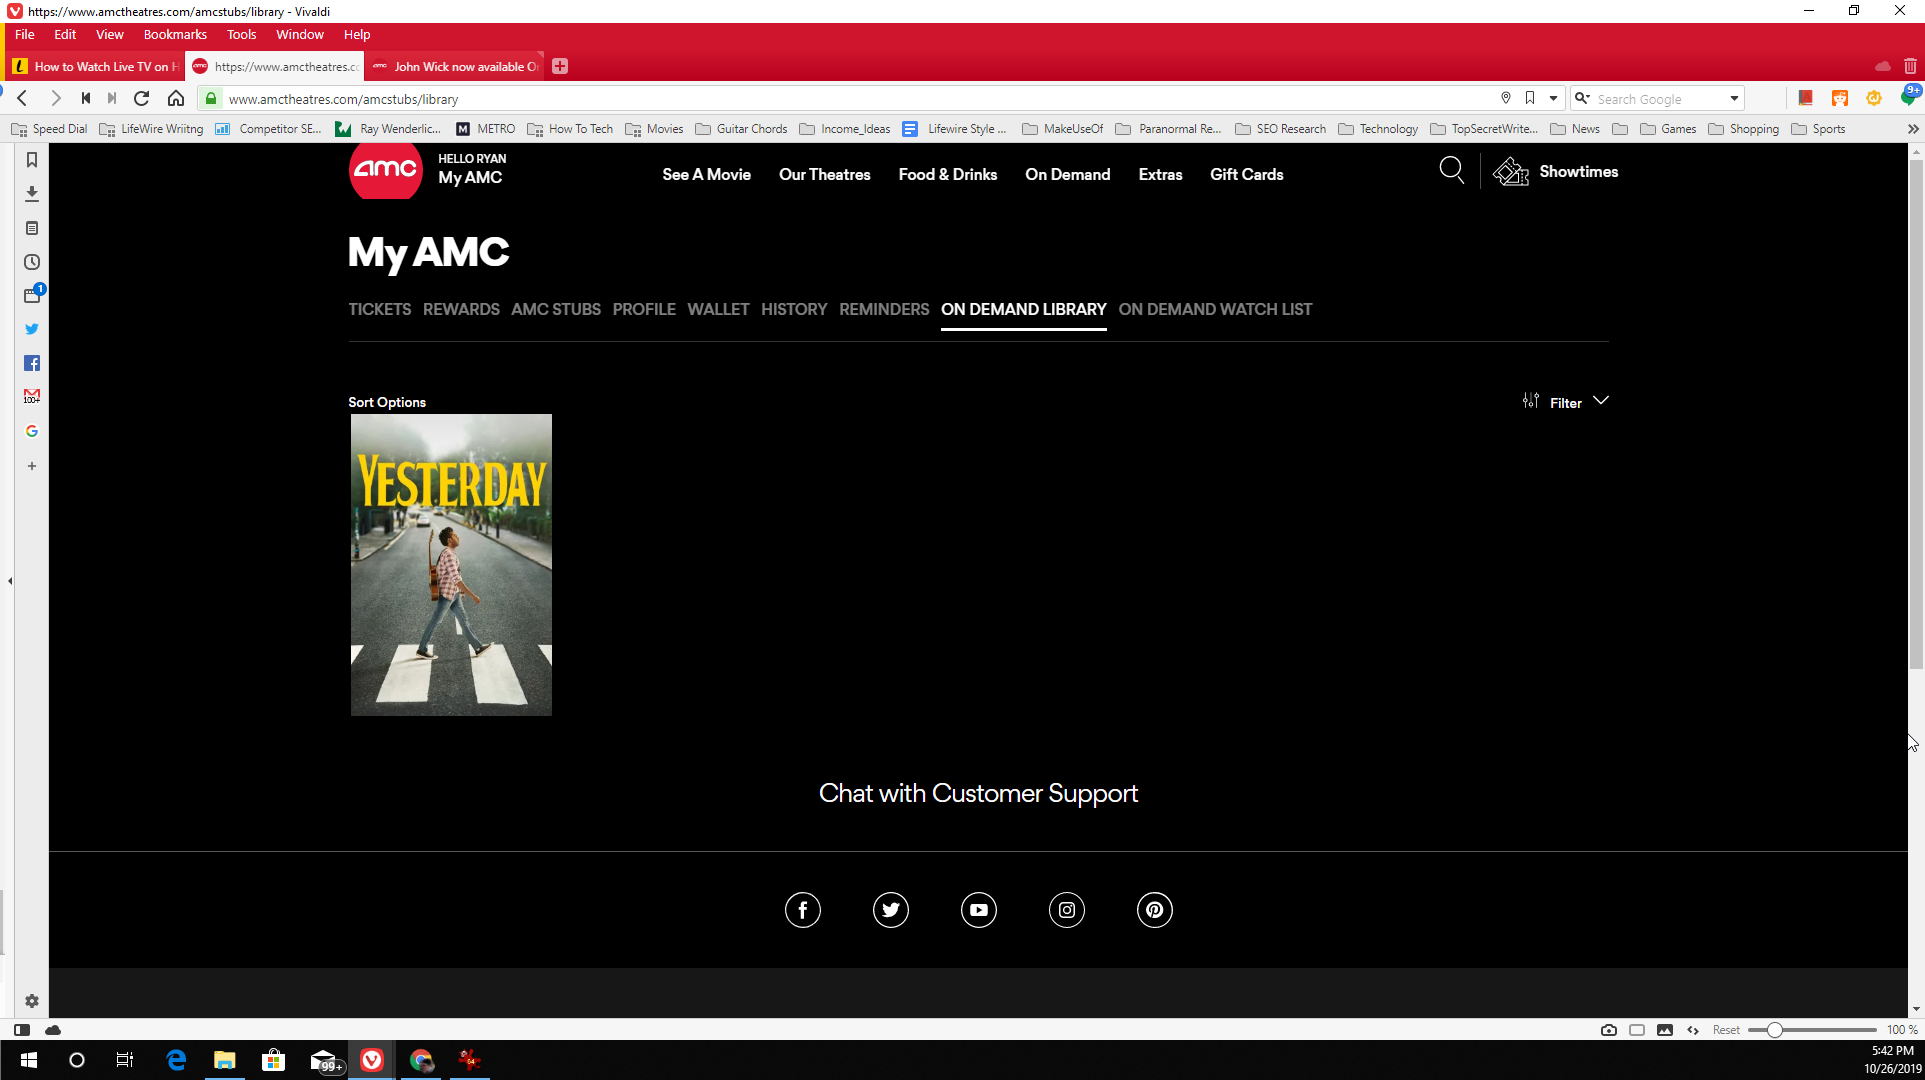
Task: Click the Filter chevron arrow
Action: tap(1601, 402)
